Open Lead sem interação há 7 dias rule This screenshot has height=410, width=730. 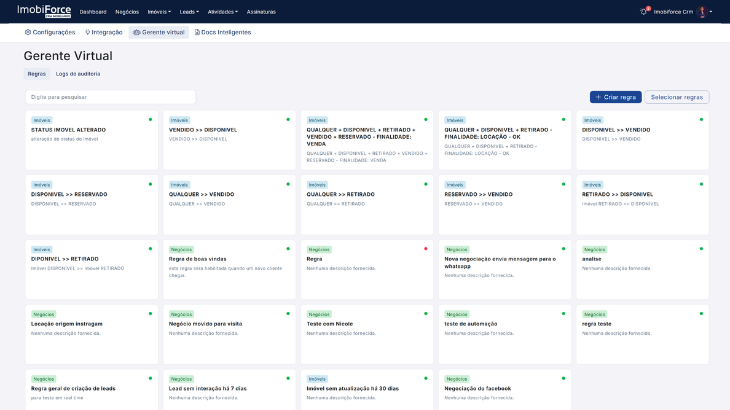pos(229,390)
